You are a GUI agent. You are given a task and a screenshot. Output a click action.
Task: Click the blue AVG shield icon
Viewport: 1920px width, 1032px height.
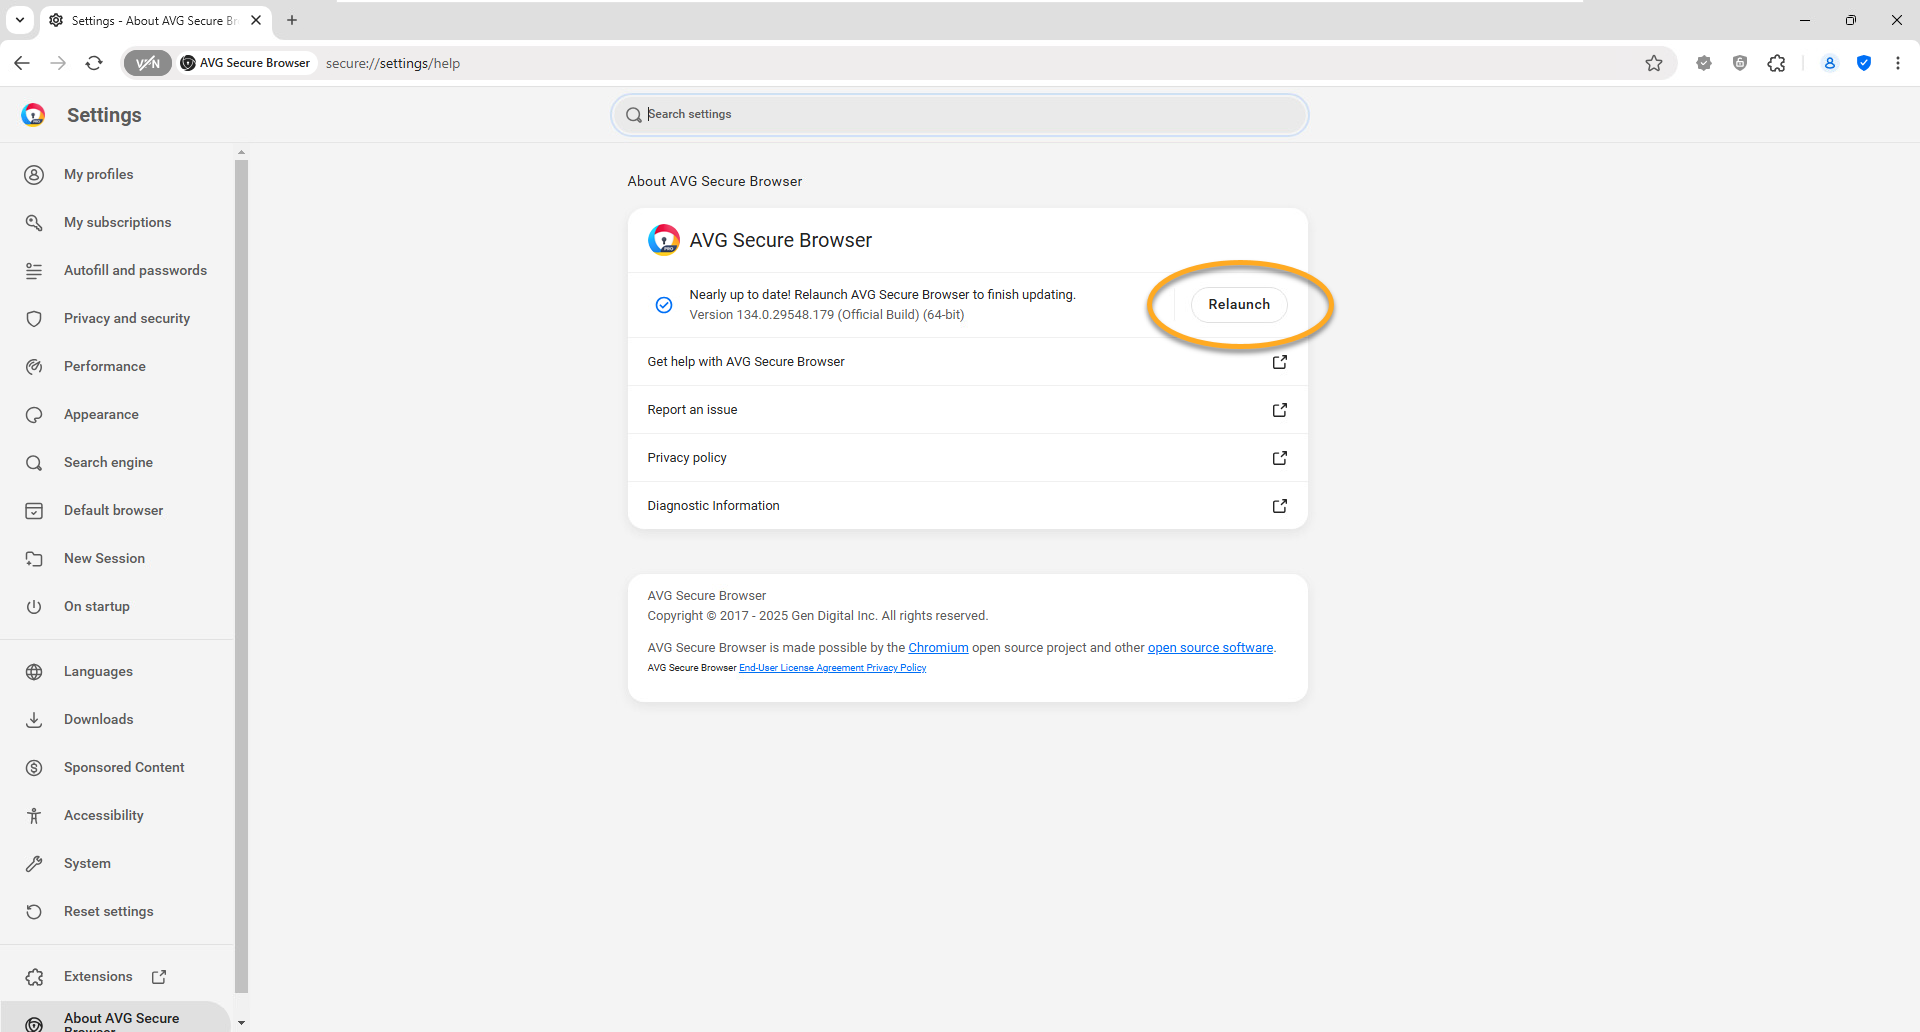click(1864, 63)
